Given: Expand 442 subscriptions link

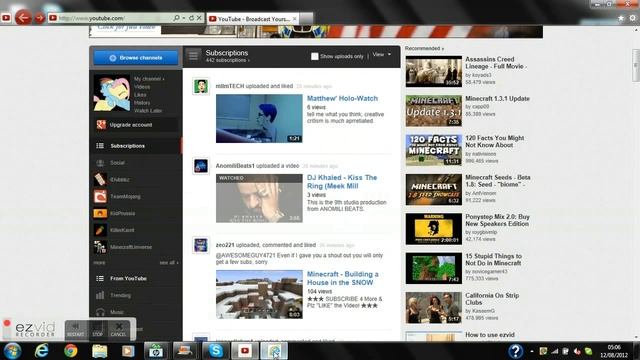Looking at the screenshot, I should coord(227,60).
